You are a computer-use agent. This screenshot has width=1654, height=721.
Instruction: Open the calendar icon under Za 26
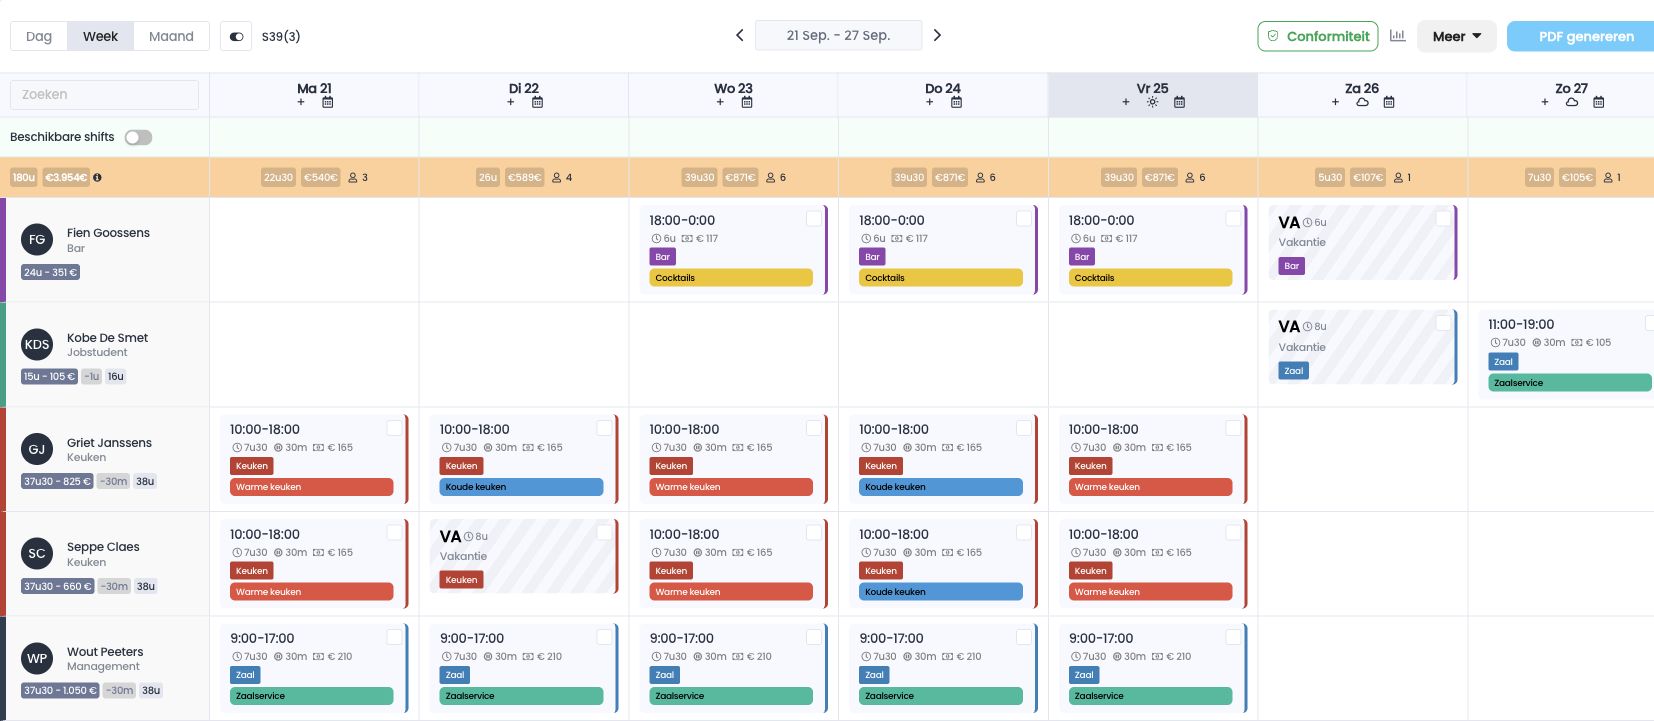pyautogui.click(x=1389, y=102)
